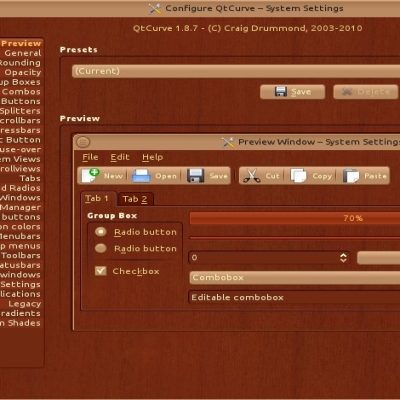Click the thin slider below progress bar
This screenshot has width=400, height=400.
click(295, 238)
